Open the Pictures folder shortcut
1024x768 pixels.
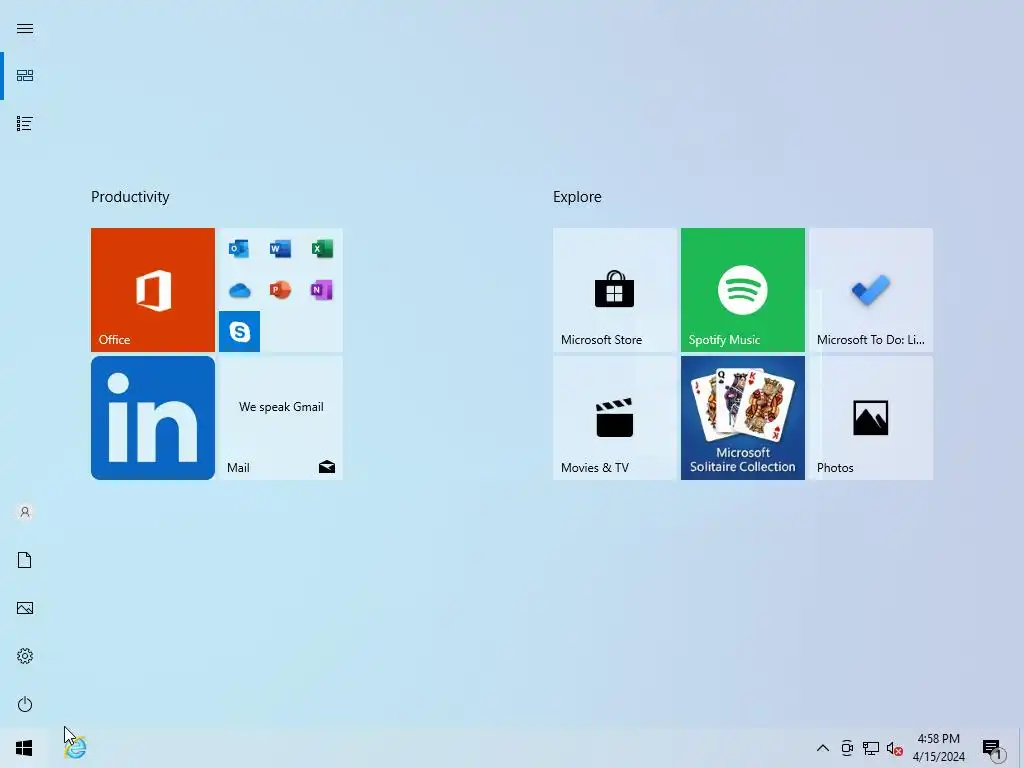(x=25, y=608)
